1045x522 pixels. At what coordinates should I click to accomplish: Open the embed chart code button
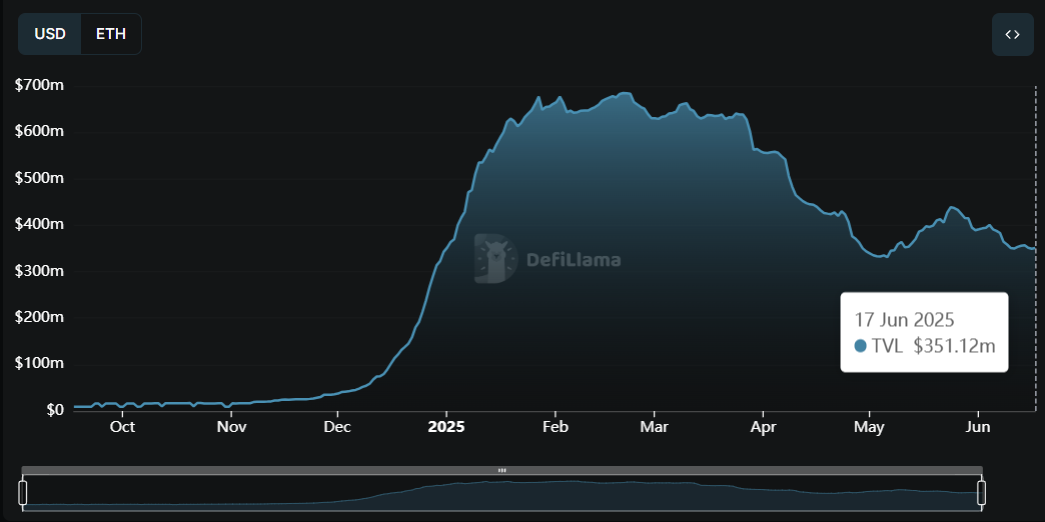coord(1012,35)
